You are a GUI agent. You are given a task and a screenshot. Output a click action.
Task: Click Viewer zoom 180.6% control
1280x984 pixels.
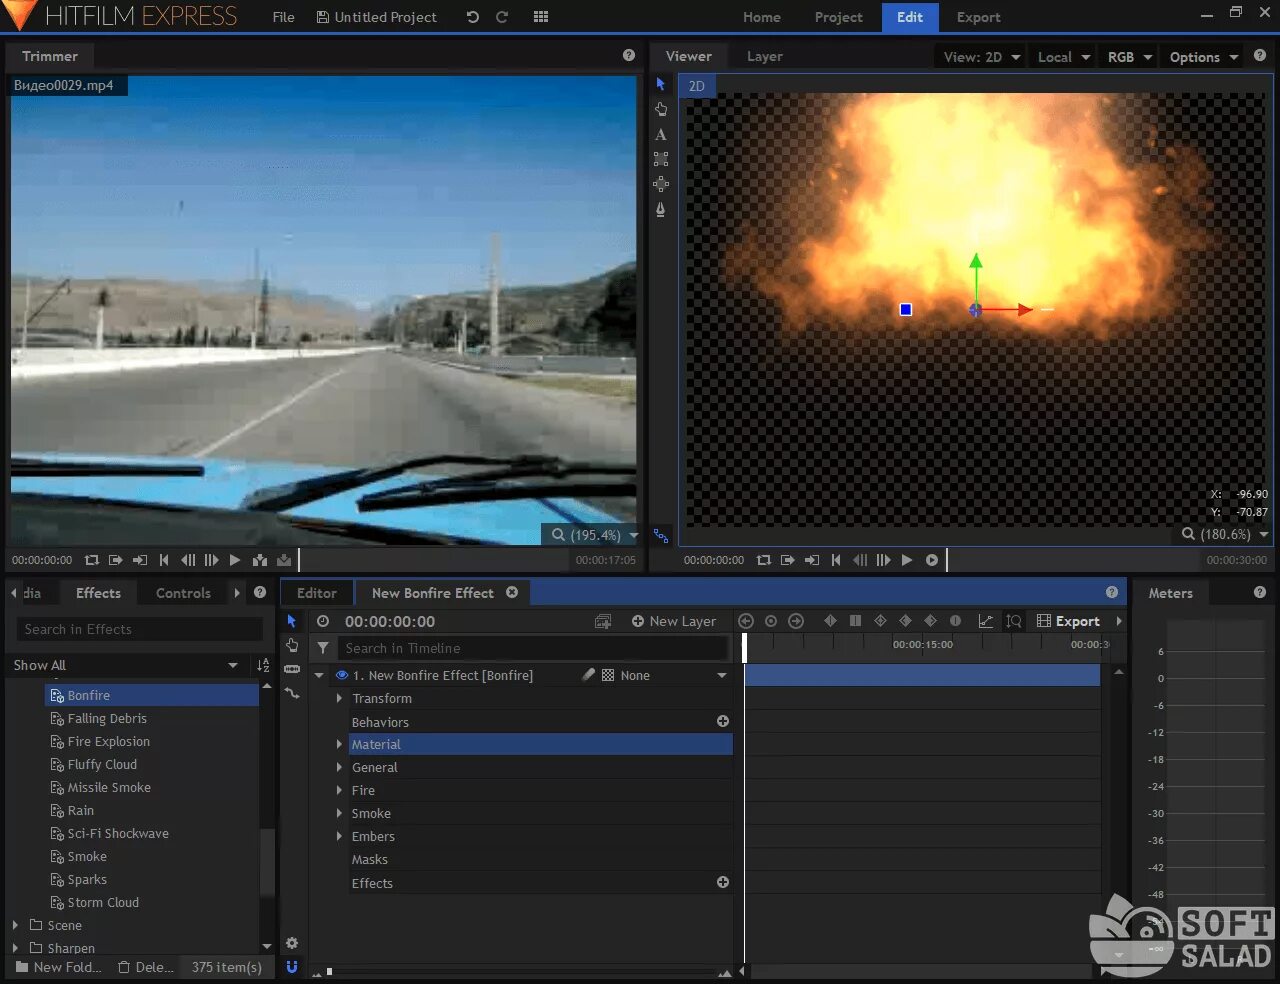point(1225,534)
